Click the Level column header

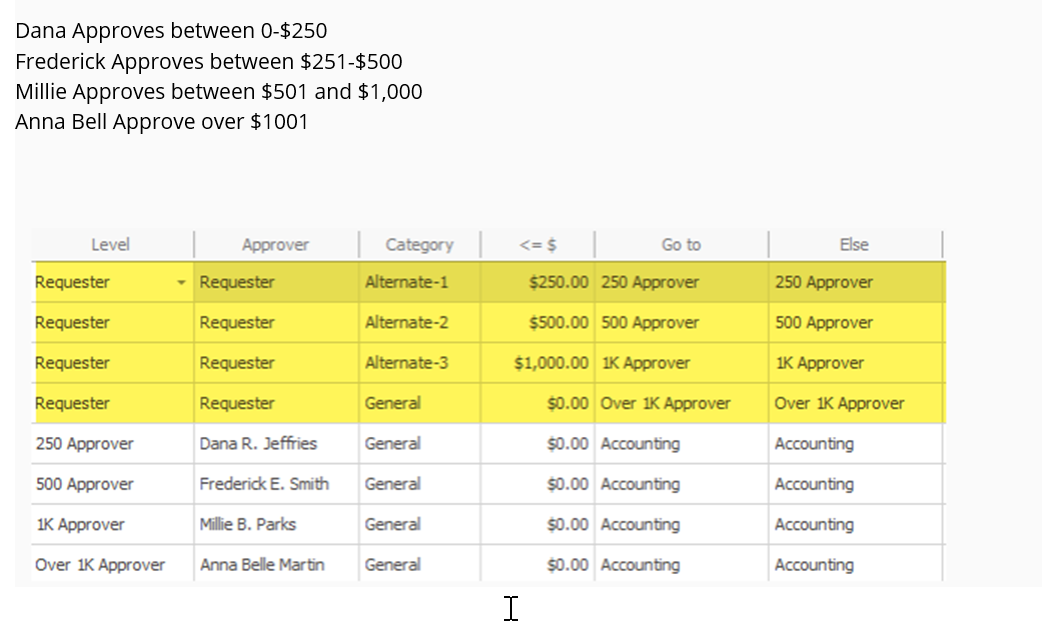[110, 245]
